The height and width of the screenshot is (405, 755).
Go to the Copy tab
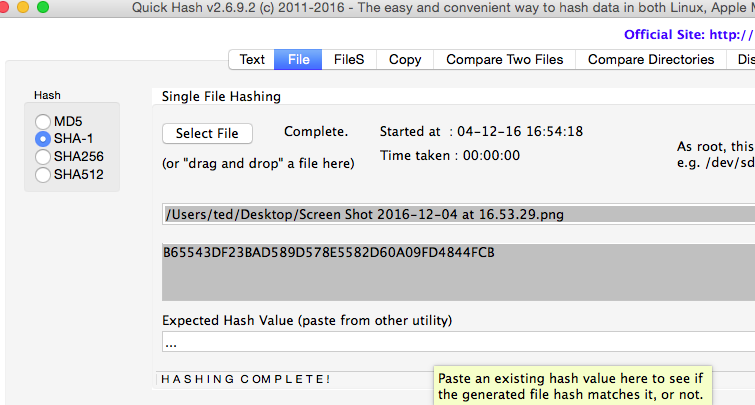(405, 59)
